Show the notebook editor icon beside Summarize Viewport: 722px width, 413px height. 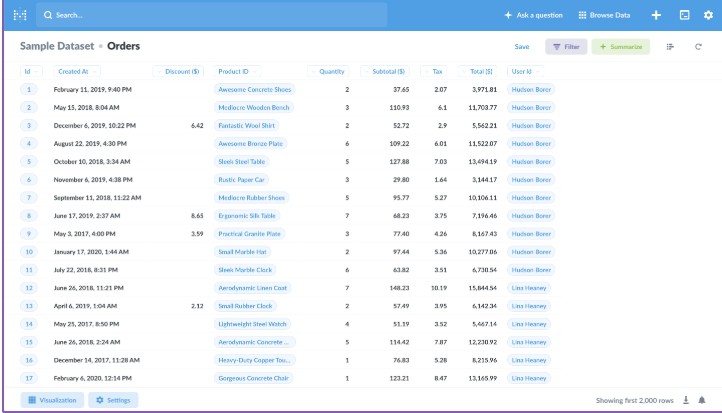670,47
